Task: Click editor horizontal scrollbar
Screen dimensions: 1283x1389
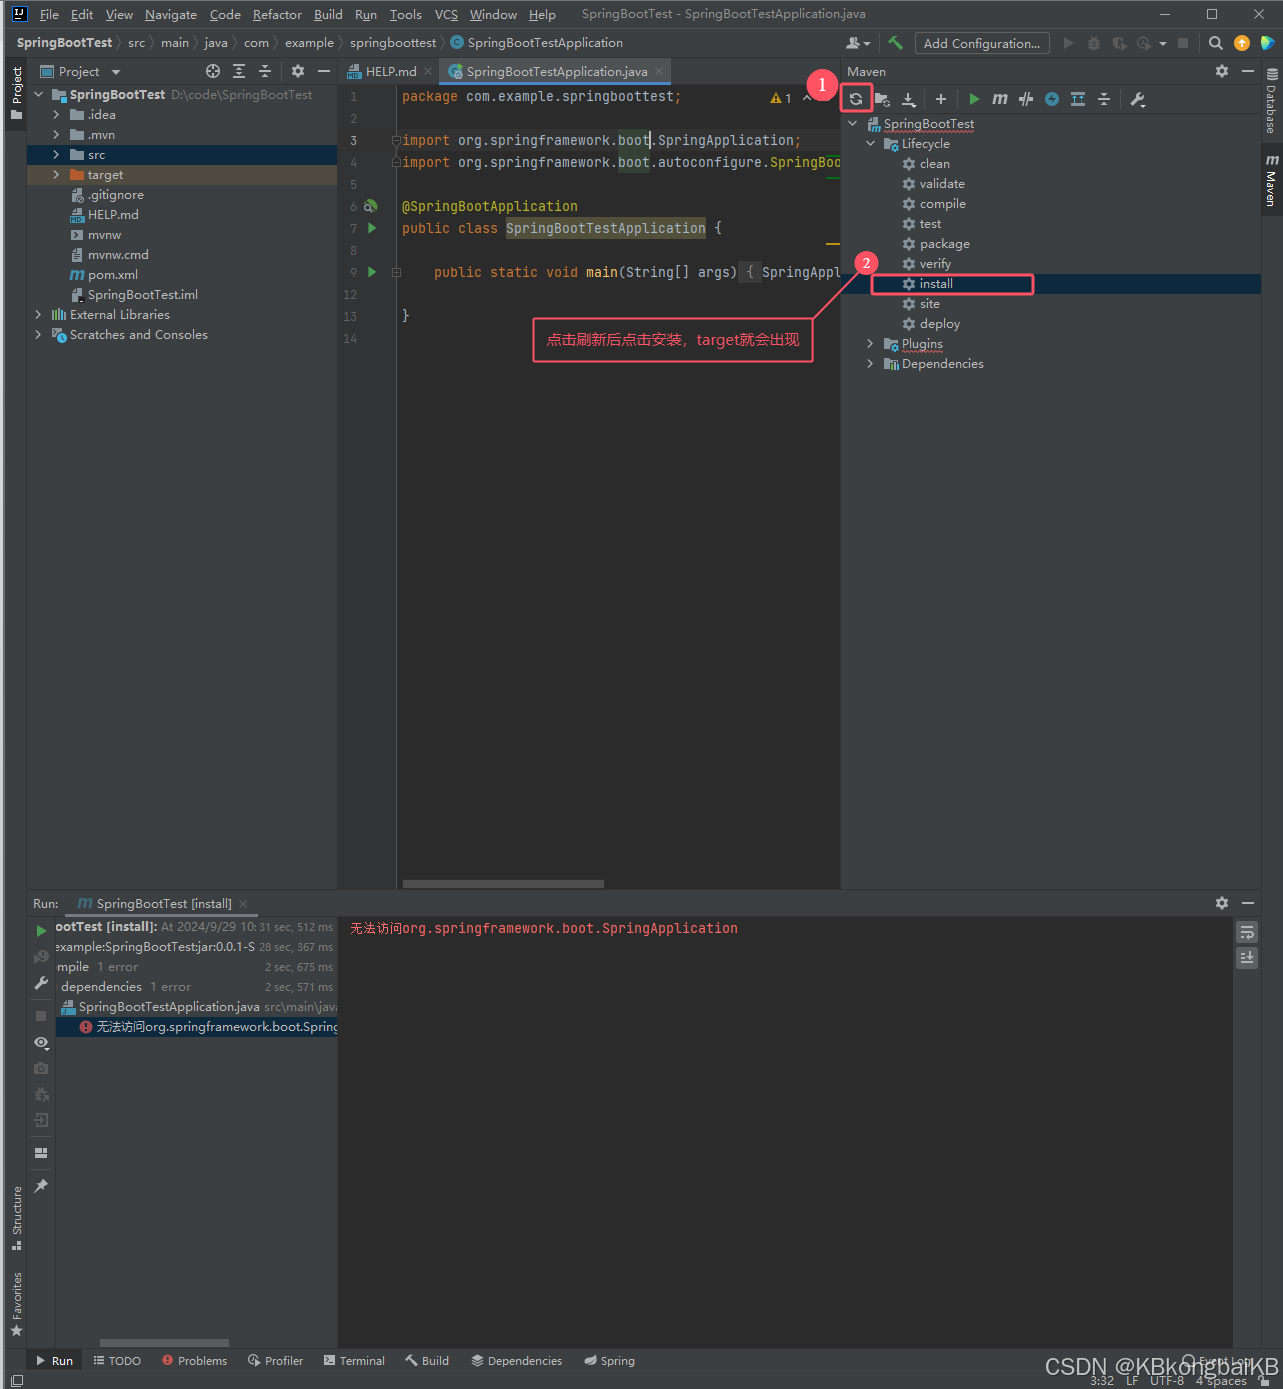Action: pyautogui.click(x=503, y=884)
